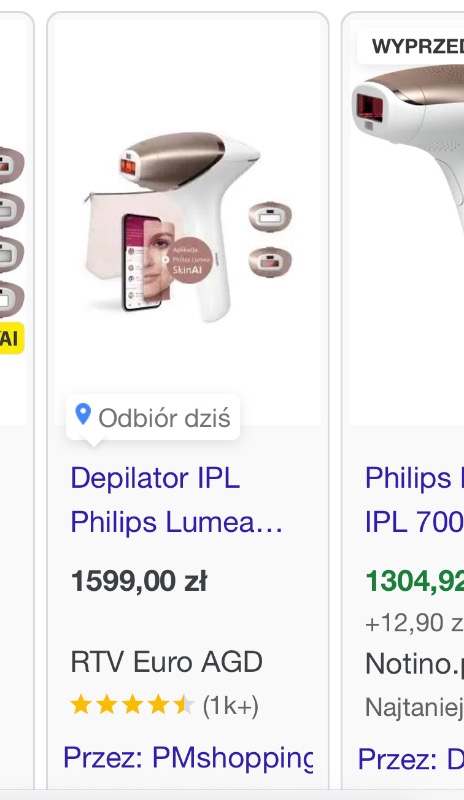Follow the Przez: PMshopping link
This screenshot has height=800, width=464.
[x=188, y=758]
